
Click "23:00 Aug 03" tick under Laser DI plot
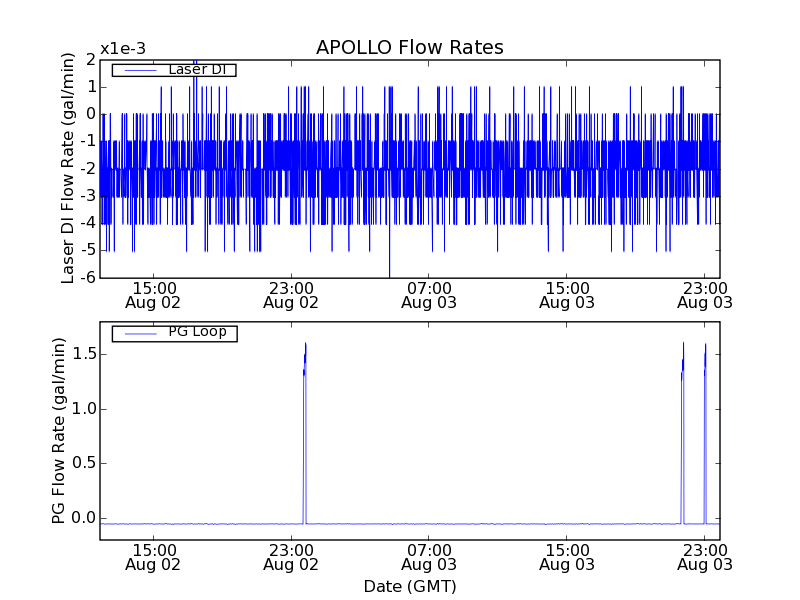[705, 295]
